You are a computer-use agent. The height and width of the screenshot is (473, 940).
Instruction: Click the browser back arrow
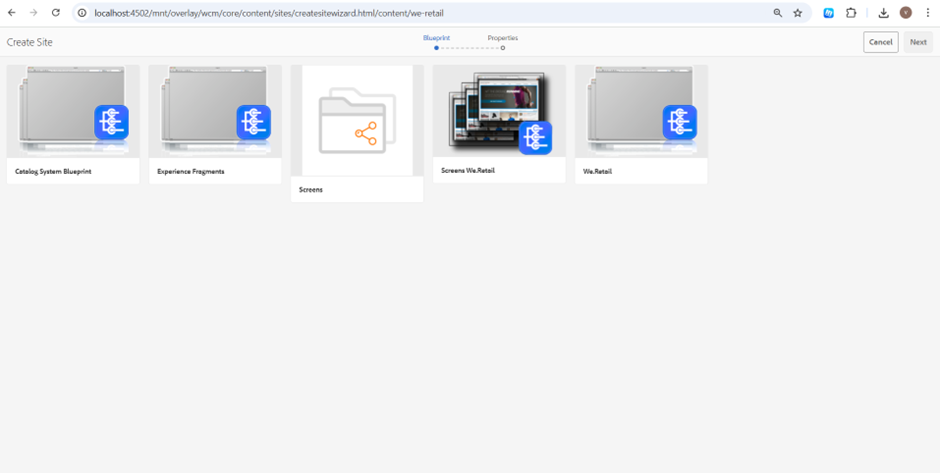[x=12, y=13]
